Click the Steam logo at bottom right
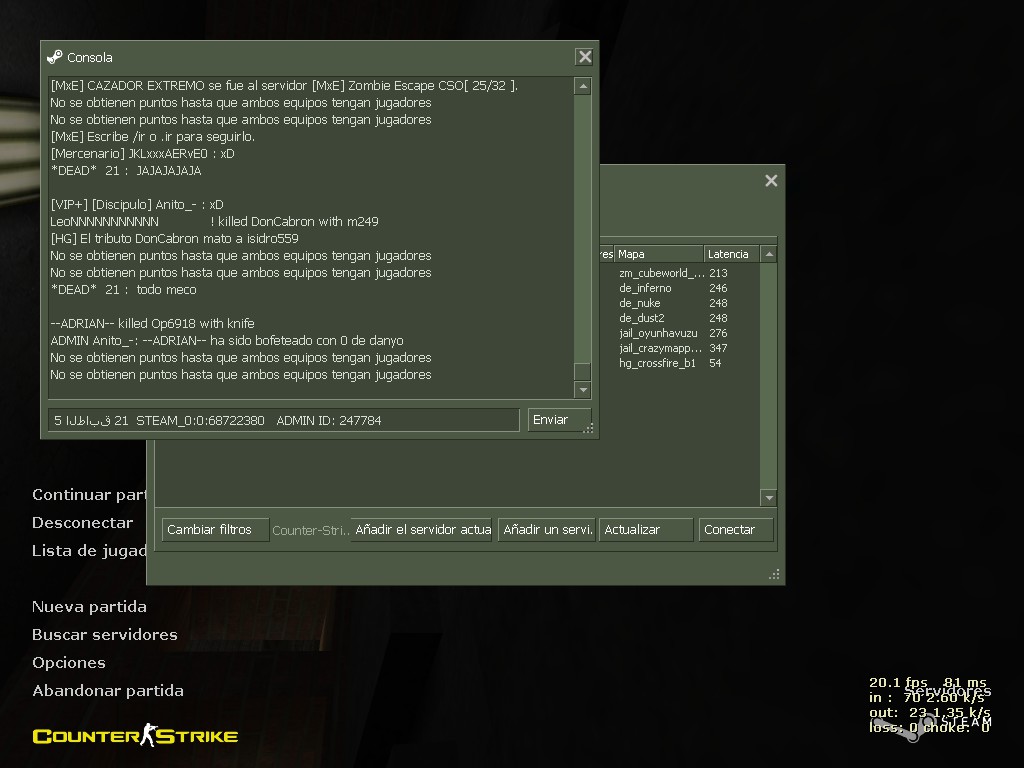 click(x=931, y=726)
